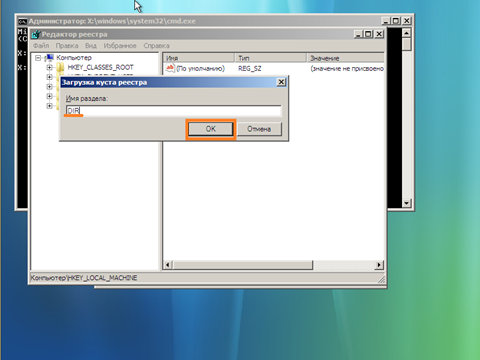Click the cmd window vertical scrollbar thumb

click(x=406, y=44)
